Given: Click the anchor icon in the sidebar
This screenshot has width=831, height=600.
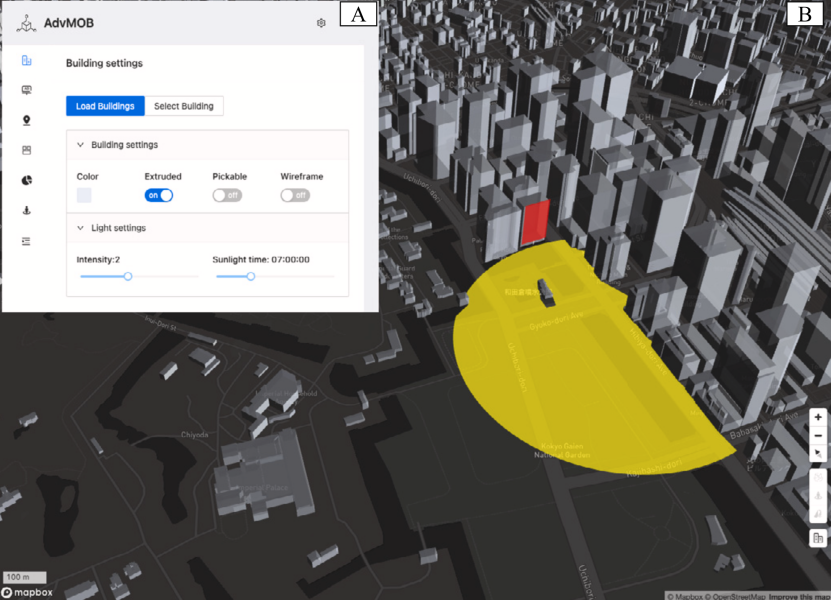Looking at the screenshot, I should (26, 211).
